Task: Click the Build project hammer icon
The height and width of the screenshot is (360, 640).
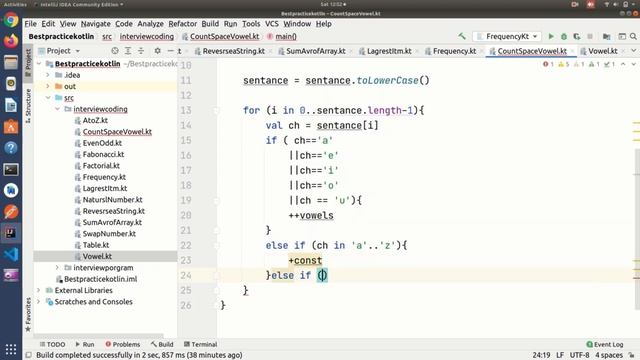Action: pos(462,36)
